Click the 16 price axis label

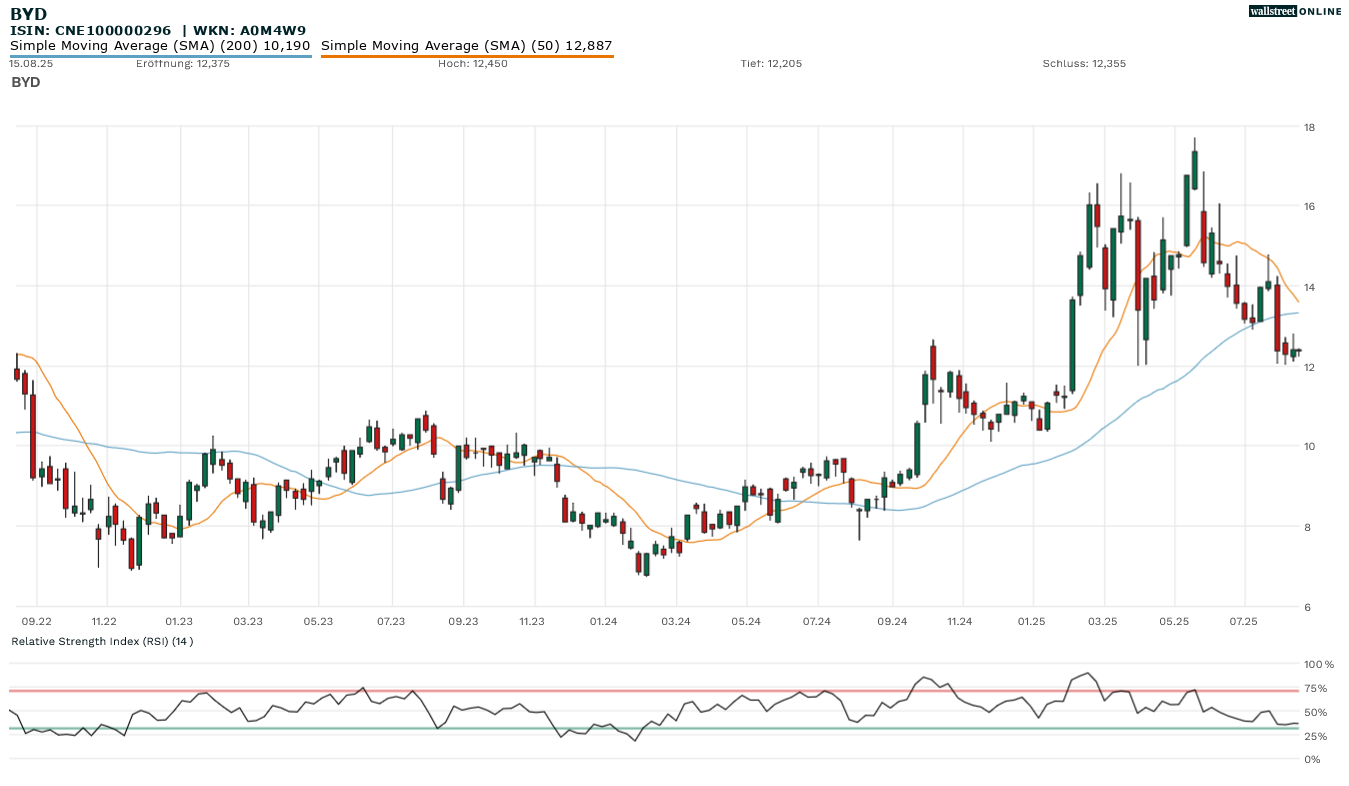tap(1308, 207)
